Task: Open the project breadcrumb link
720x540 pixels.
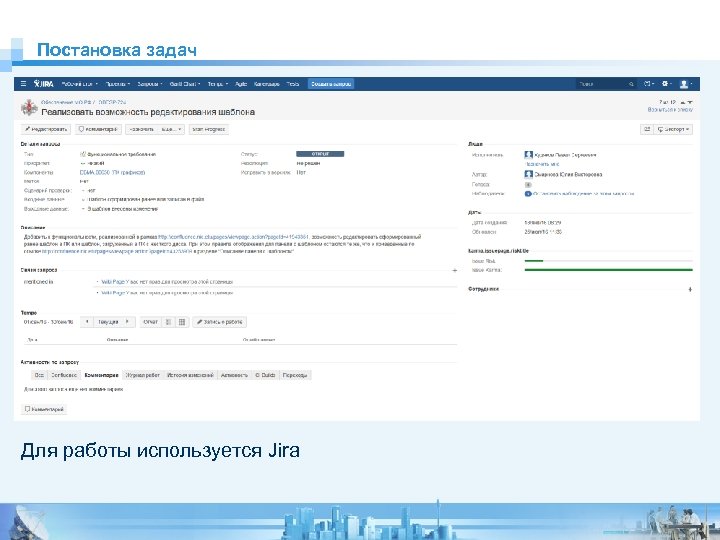Action: click(x=67, y=102)
